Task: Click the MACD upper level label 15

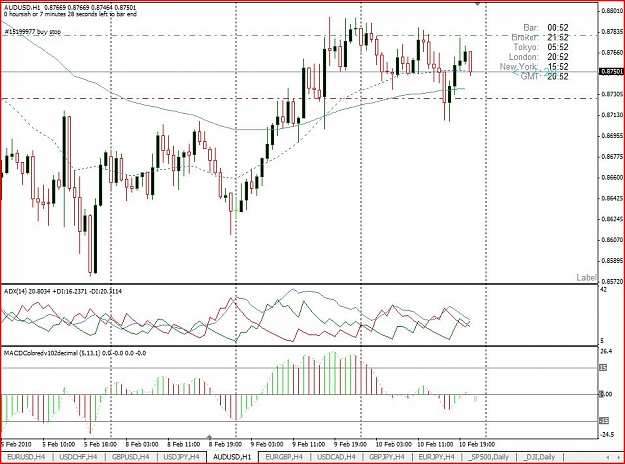Action: (603, 368)
